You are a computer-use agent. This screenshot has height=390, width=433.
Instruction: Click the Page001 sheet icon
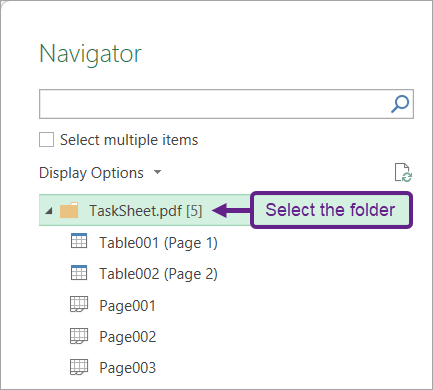click(x=79, y=304)
